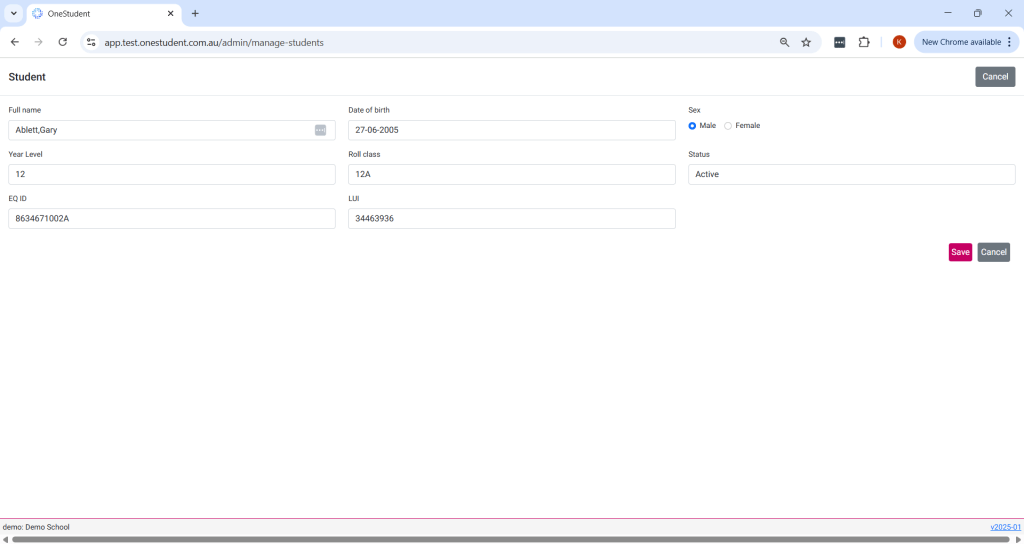Go back using the browser back arrow
Image resolution: width=1024 pixels, height=544 pixels.
pyautogui.click(x=15, y=42)
